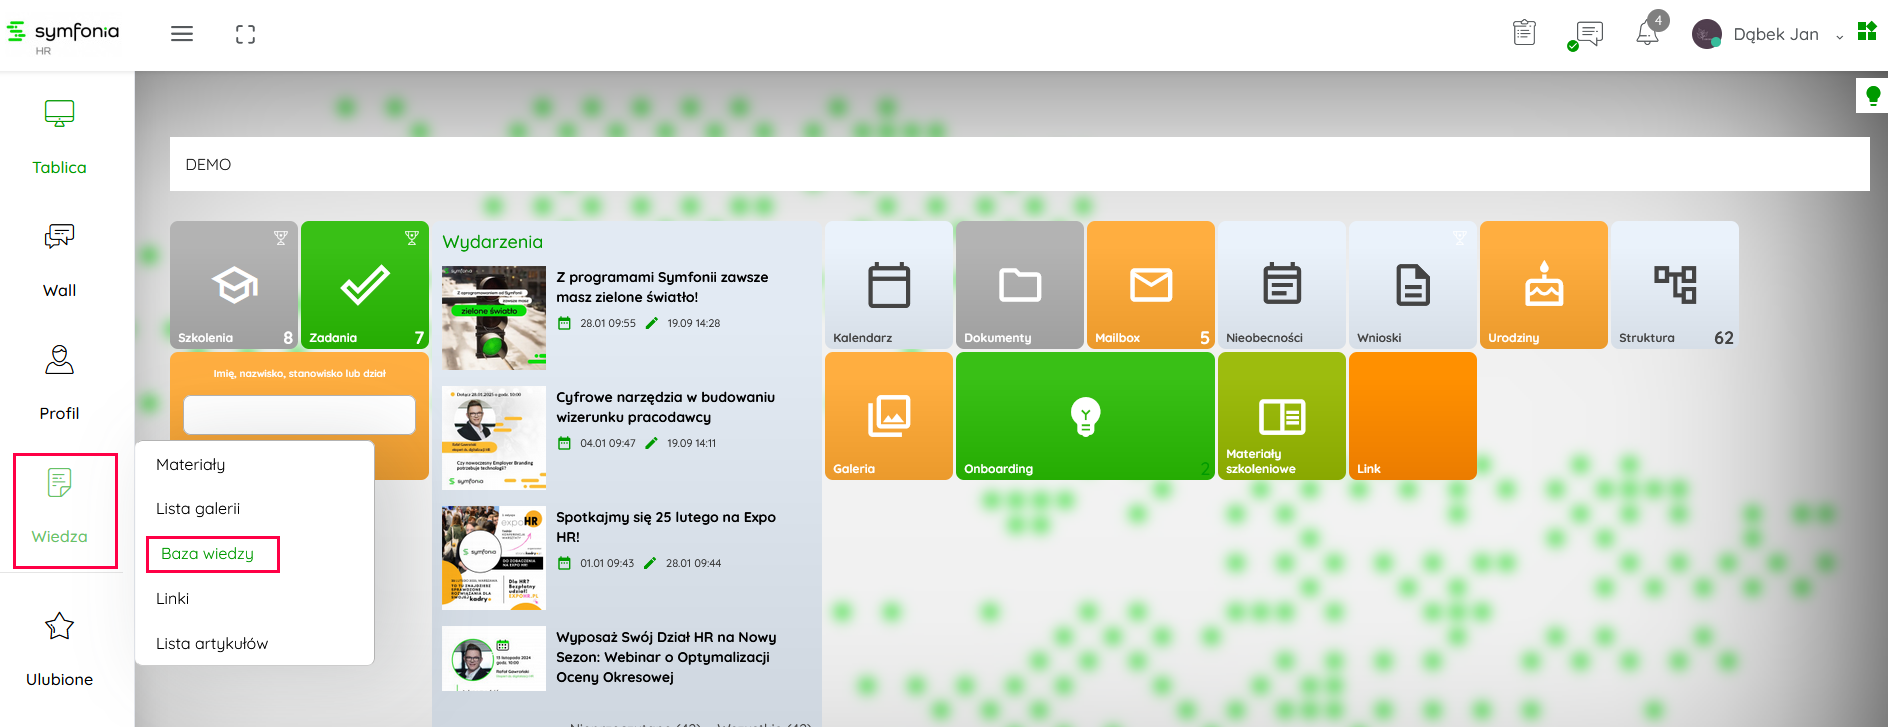
Task: Select Lista galerii menu entry
Action: 198,509
